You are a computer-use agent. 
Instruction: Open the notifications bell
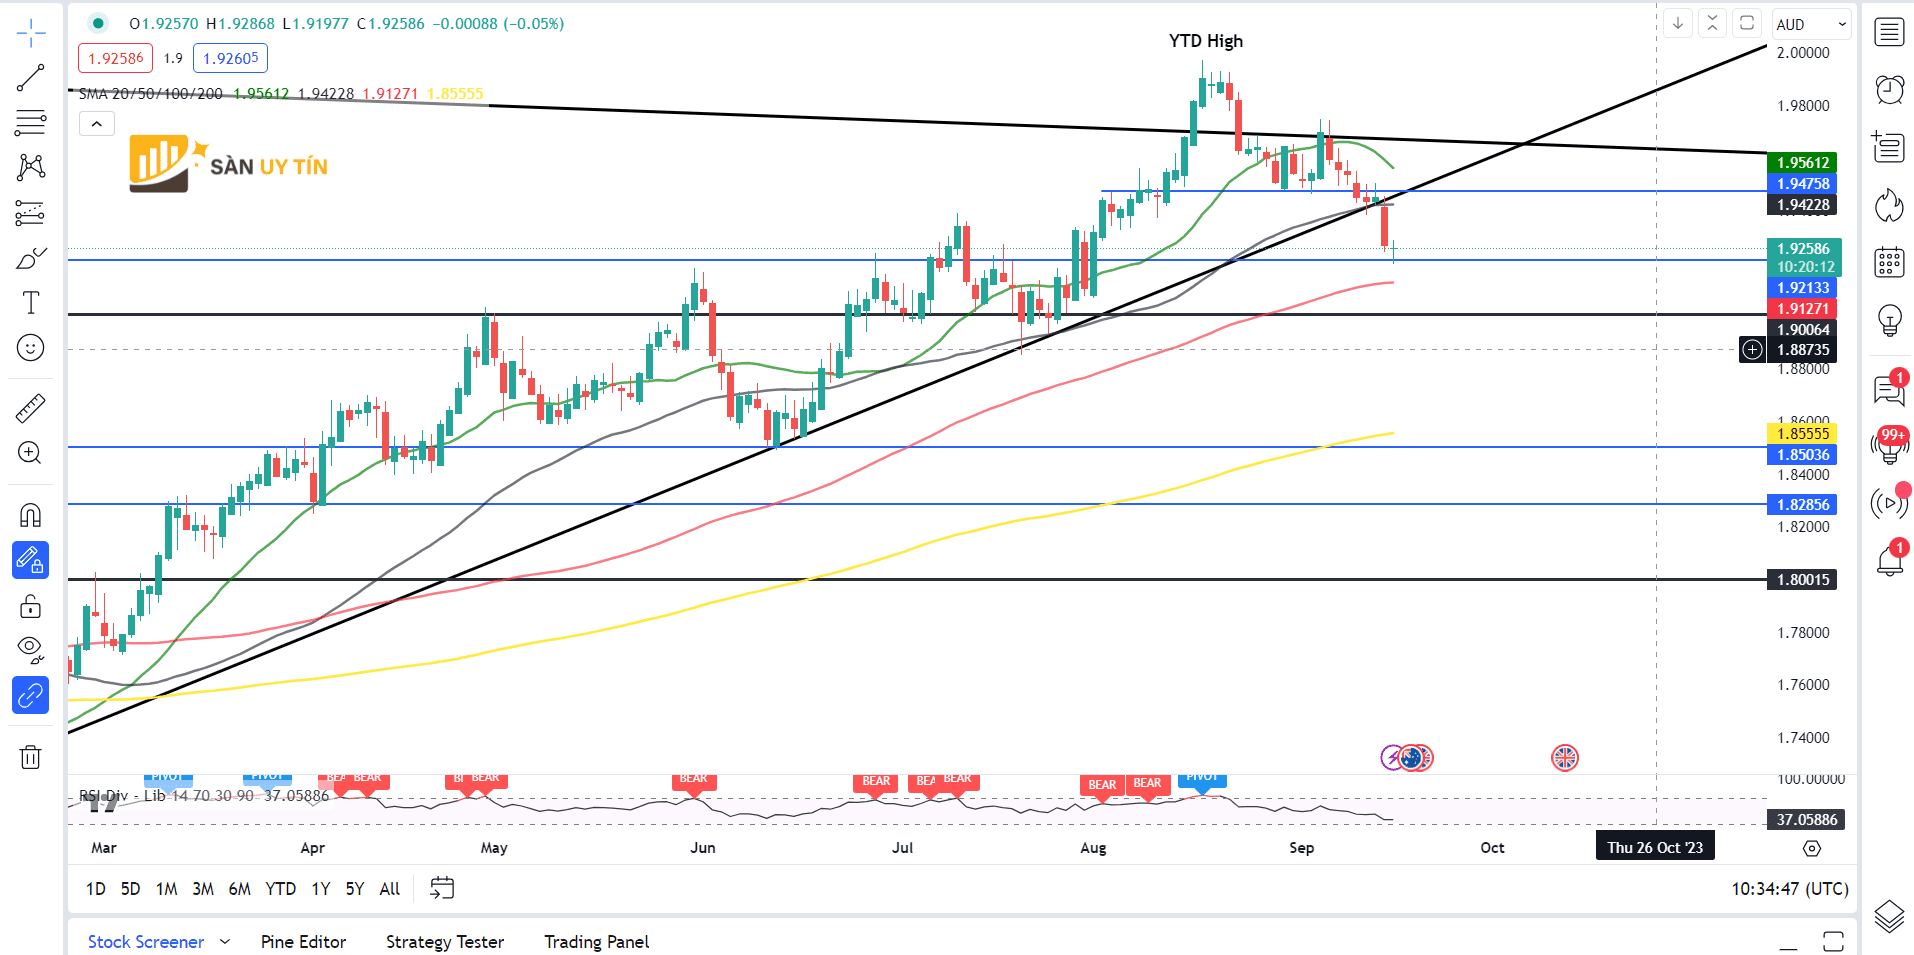[1889, 561]
